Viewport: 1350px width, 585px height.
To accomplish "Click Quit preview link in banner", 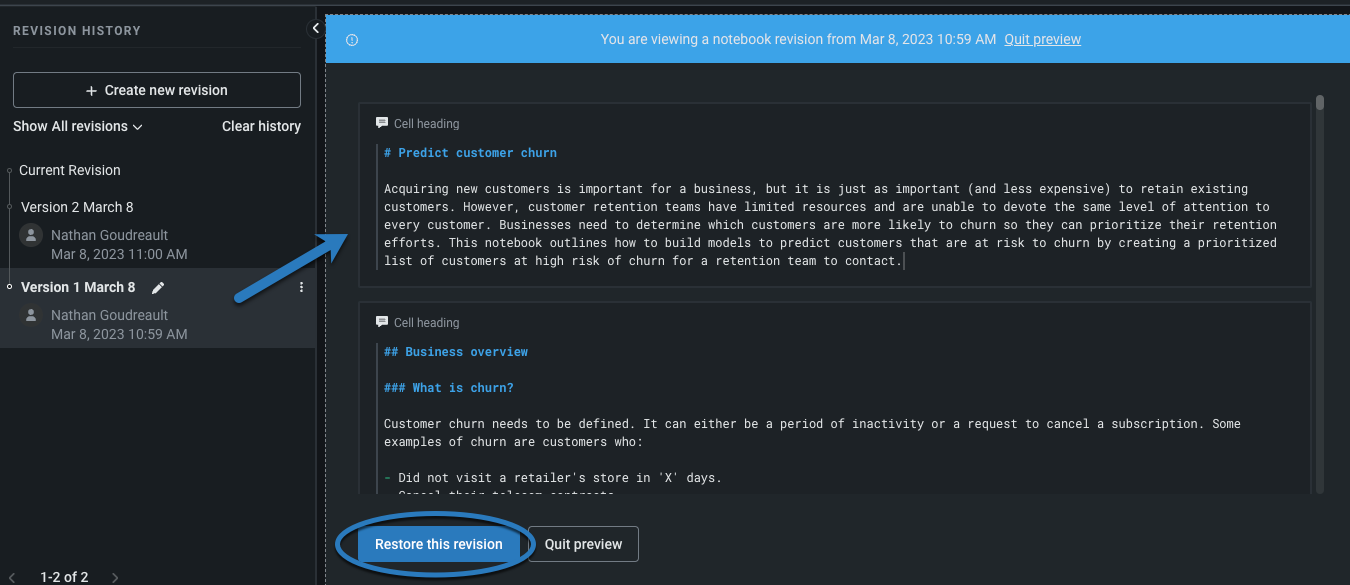I will (x=1042, y=40).
